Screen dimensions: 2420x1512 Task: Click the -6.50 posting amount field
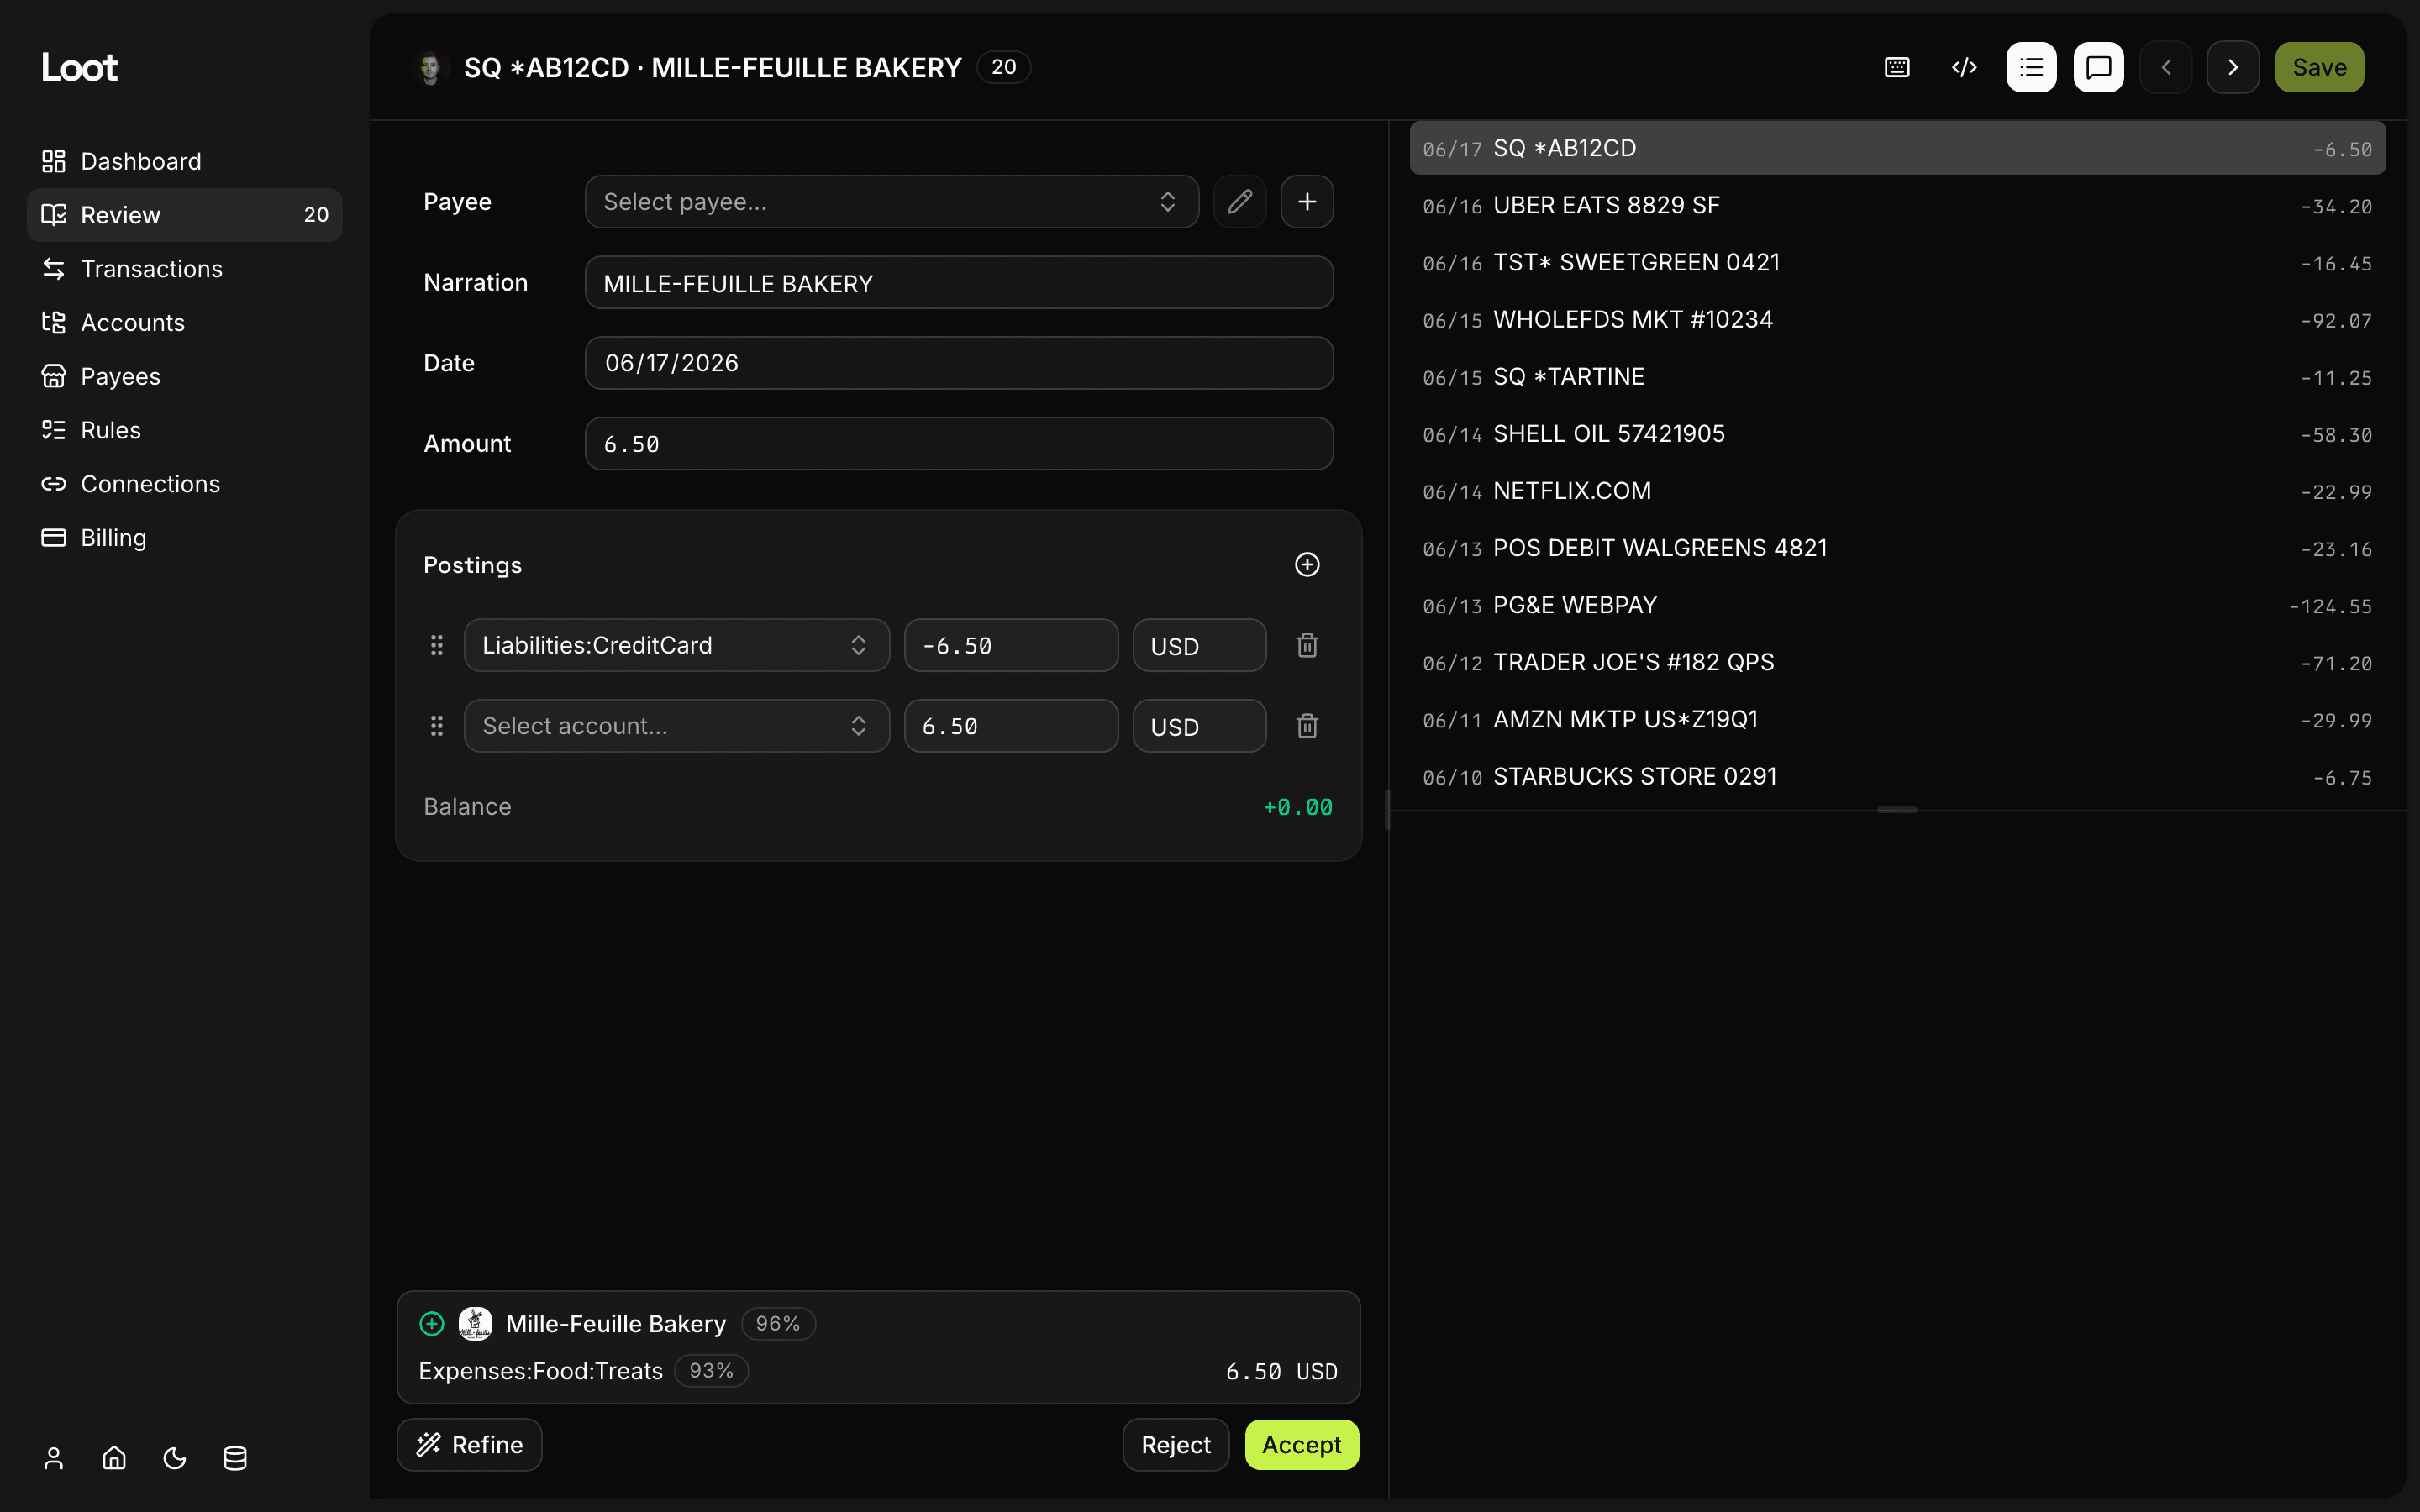1010,645
